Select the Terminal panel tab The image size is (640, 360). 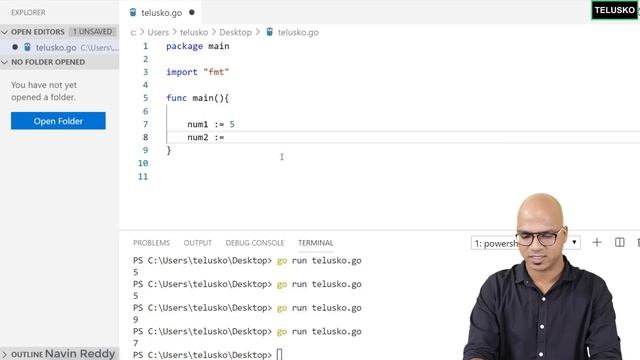coord(316,243)
